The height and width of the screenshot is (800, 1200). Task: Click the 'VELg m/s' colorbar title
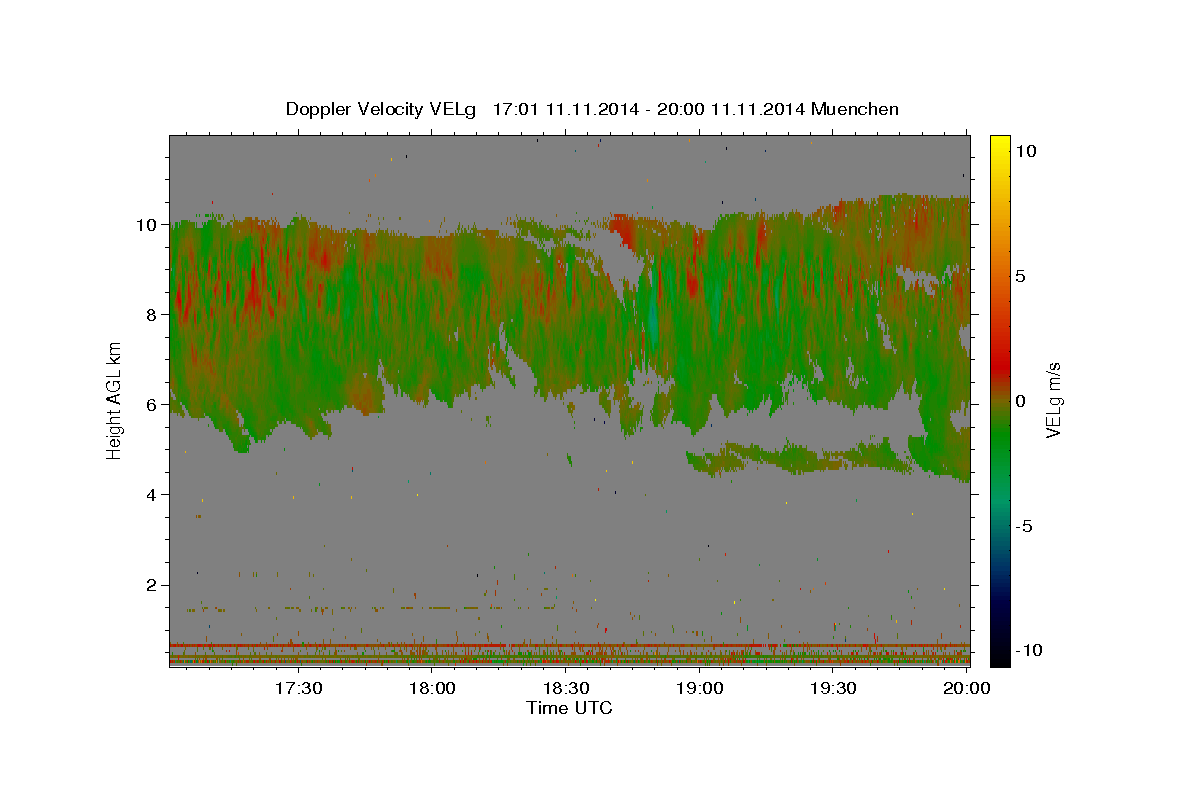[1054, 401]
